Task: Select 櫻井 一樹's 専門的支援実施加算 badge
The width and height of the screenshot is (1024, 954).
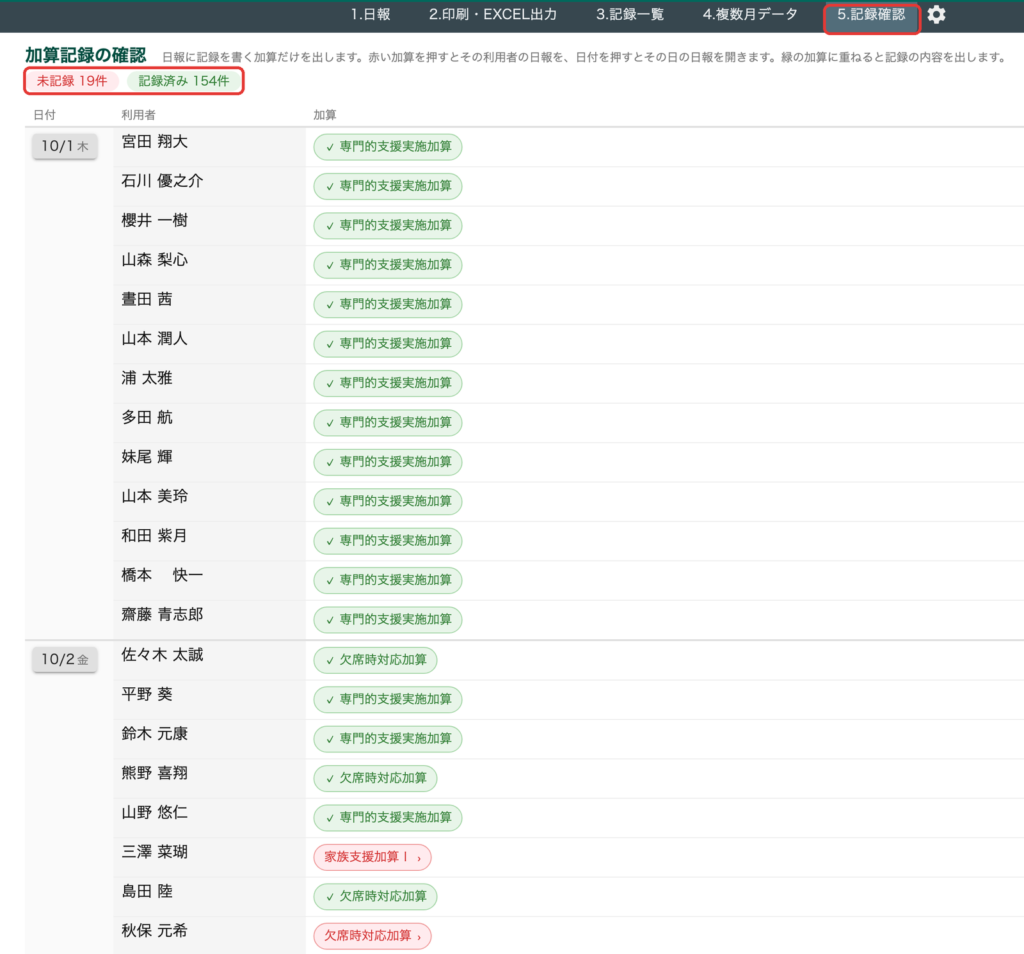Action: pyautogui.click(x=388, y=225)
